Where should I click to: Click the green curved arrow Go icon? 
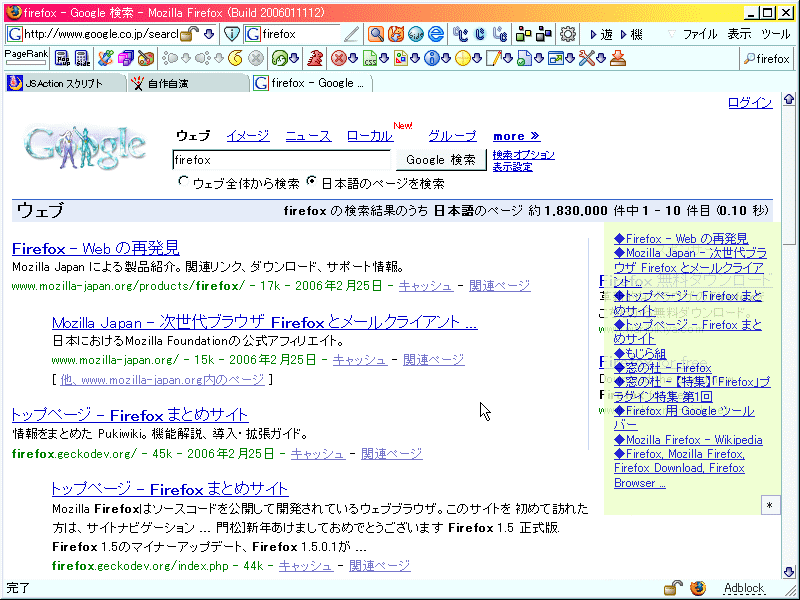(x=280, y=59)
